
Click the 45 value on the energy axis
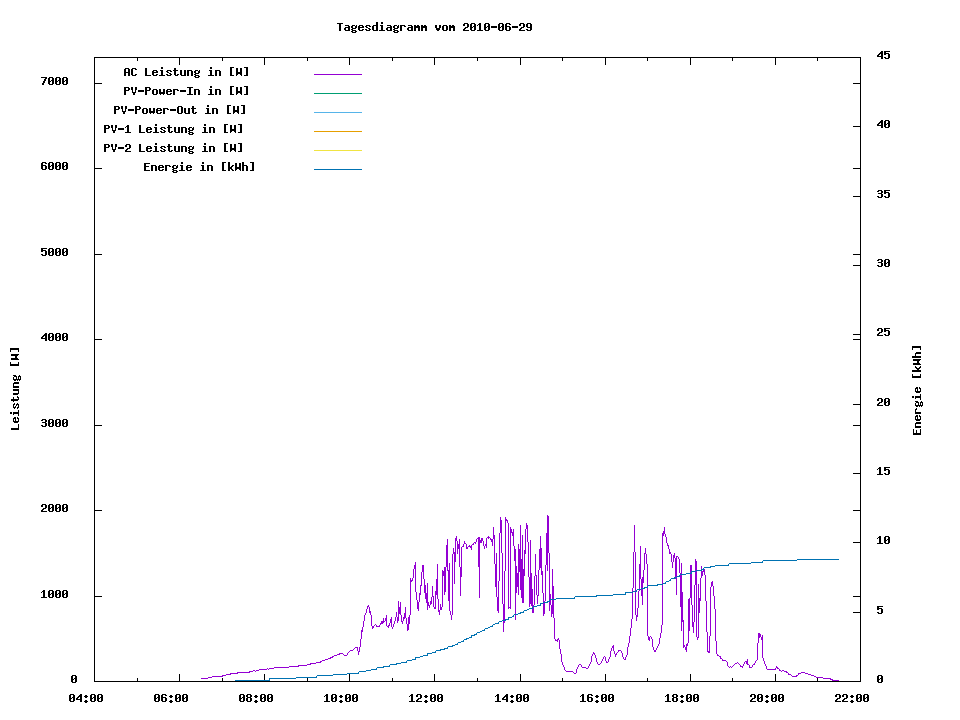[x=883, y=55]
